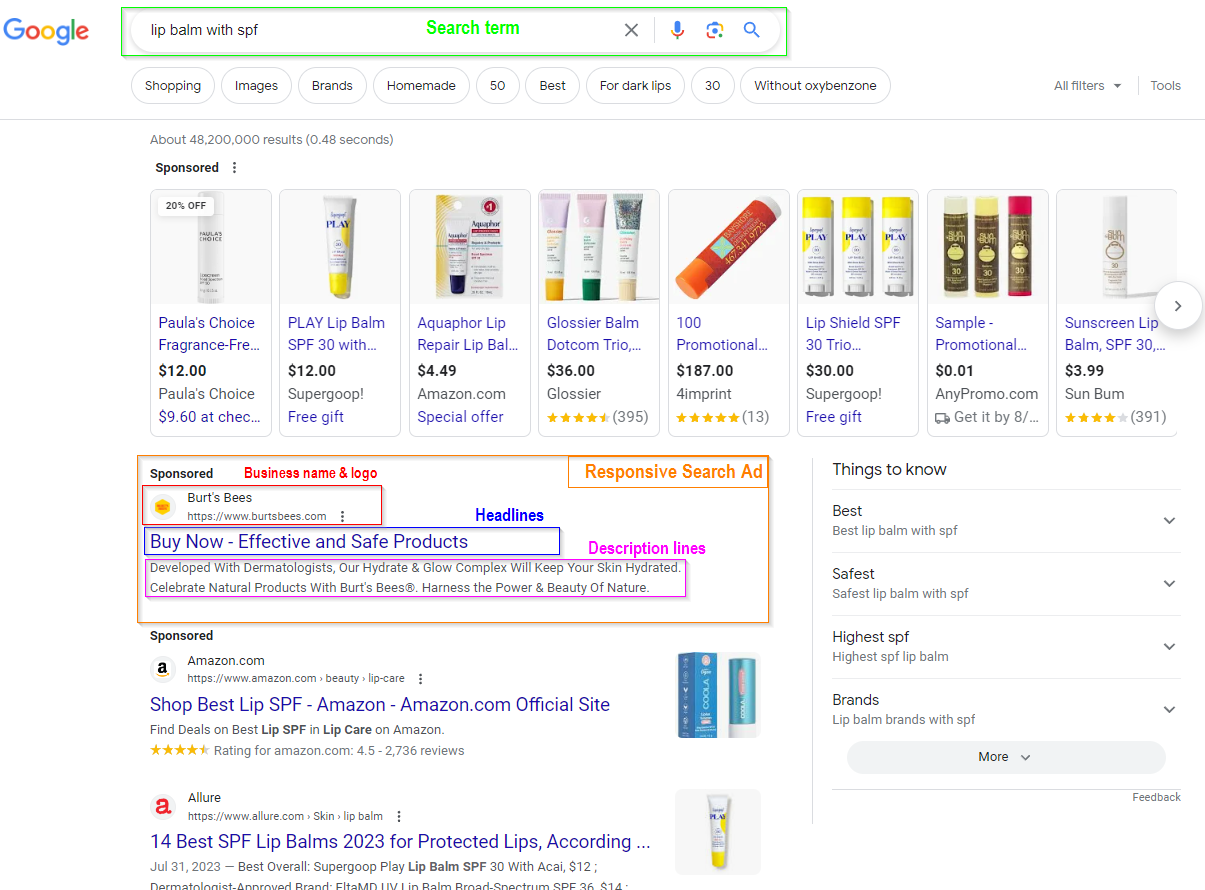
Task: Open Burt's Bees Buy Now headline link
Action: click(x=309, y=542)
